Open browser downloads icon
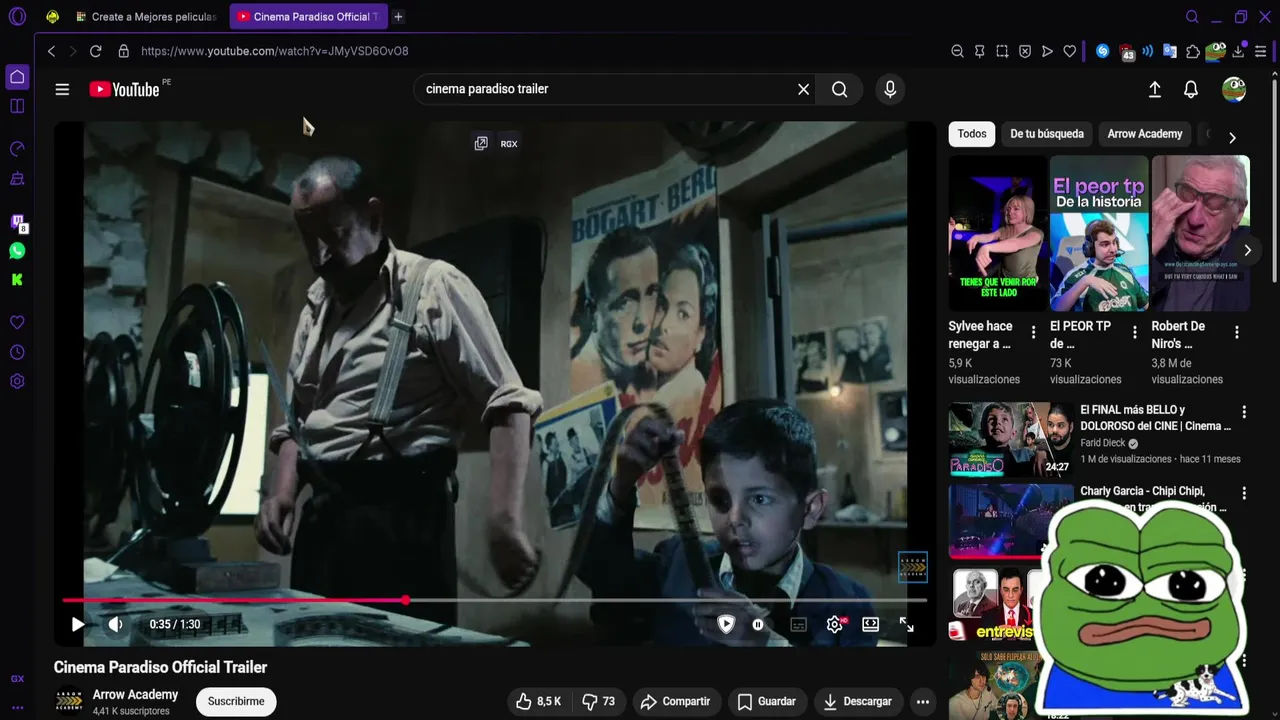This screenshot has height=720, width=1280. pos(1238,51)
